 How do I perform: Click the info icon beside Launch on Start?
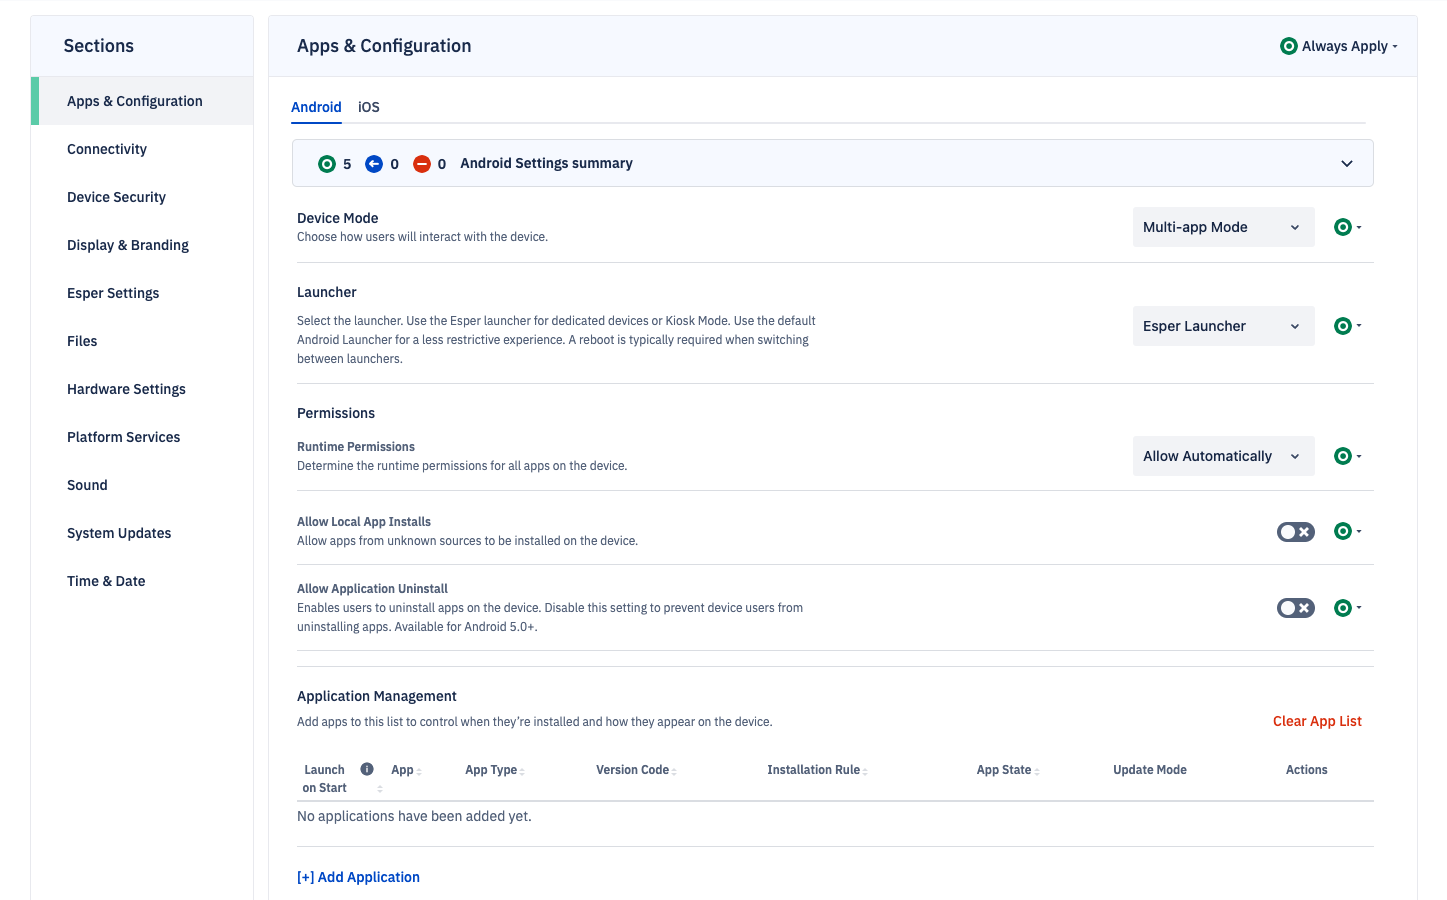click(366, 768)
